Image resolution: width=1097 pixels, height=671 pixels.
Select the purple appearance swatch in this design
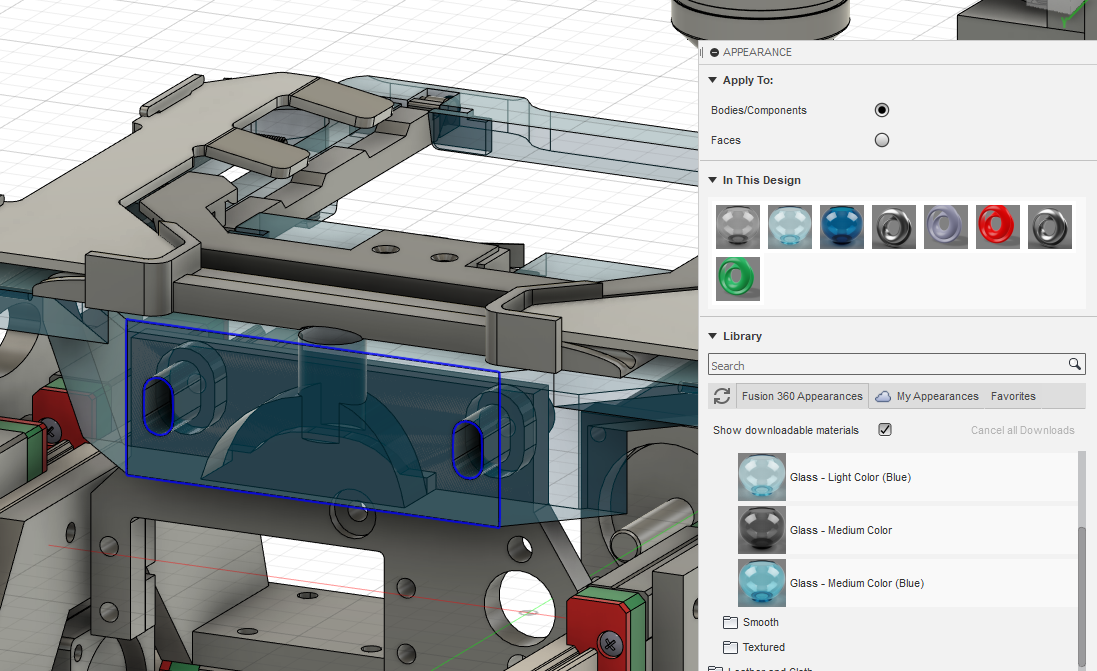coord(945,226)
